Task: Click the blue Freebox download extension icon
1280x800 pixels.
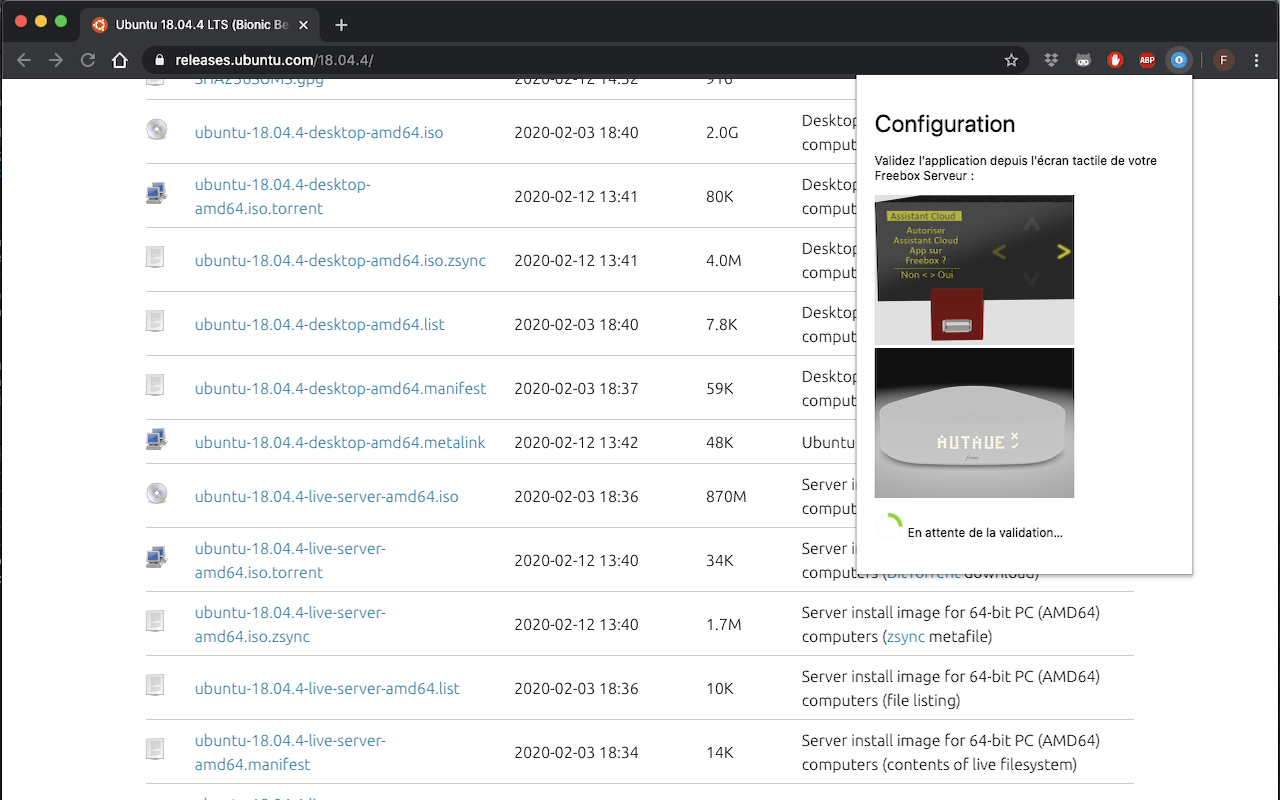Action: point(1179,60)
